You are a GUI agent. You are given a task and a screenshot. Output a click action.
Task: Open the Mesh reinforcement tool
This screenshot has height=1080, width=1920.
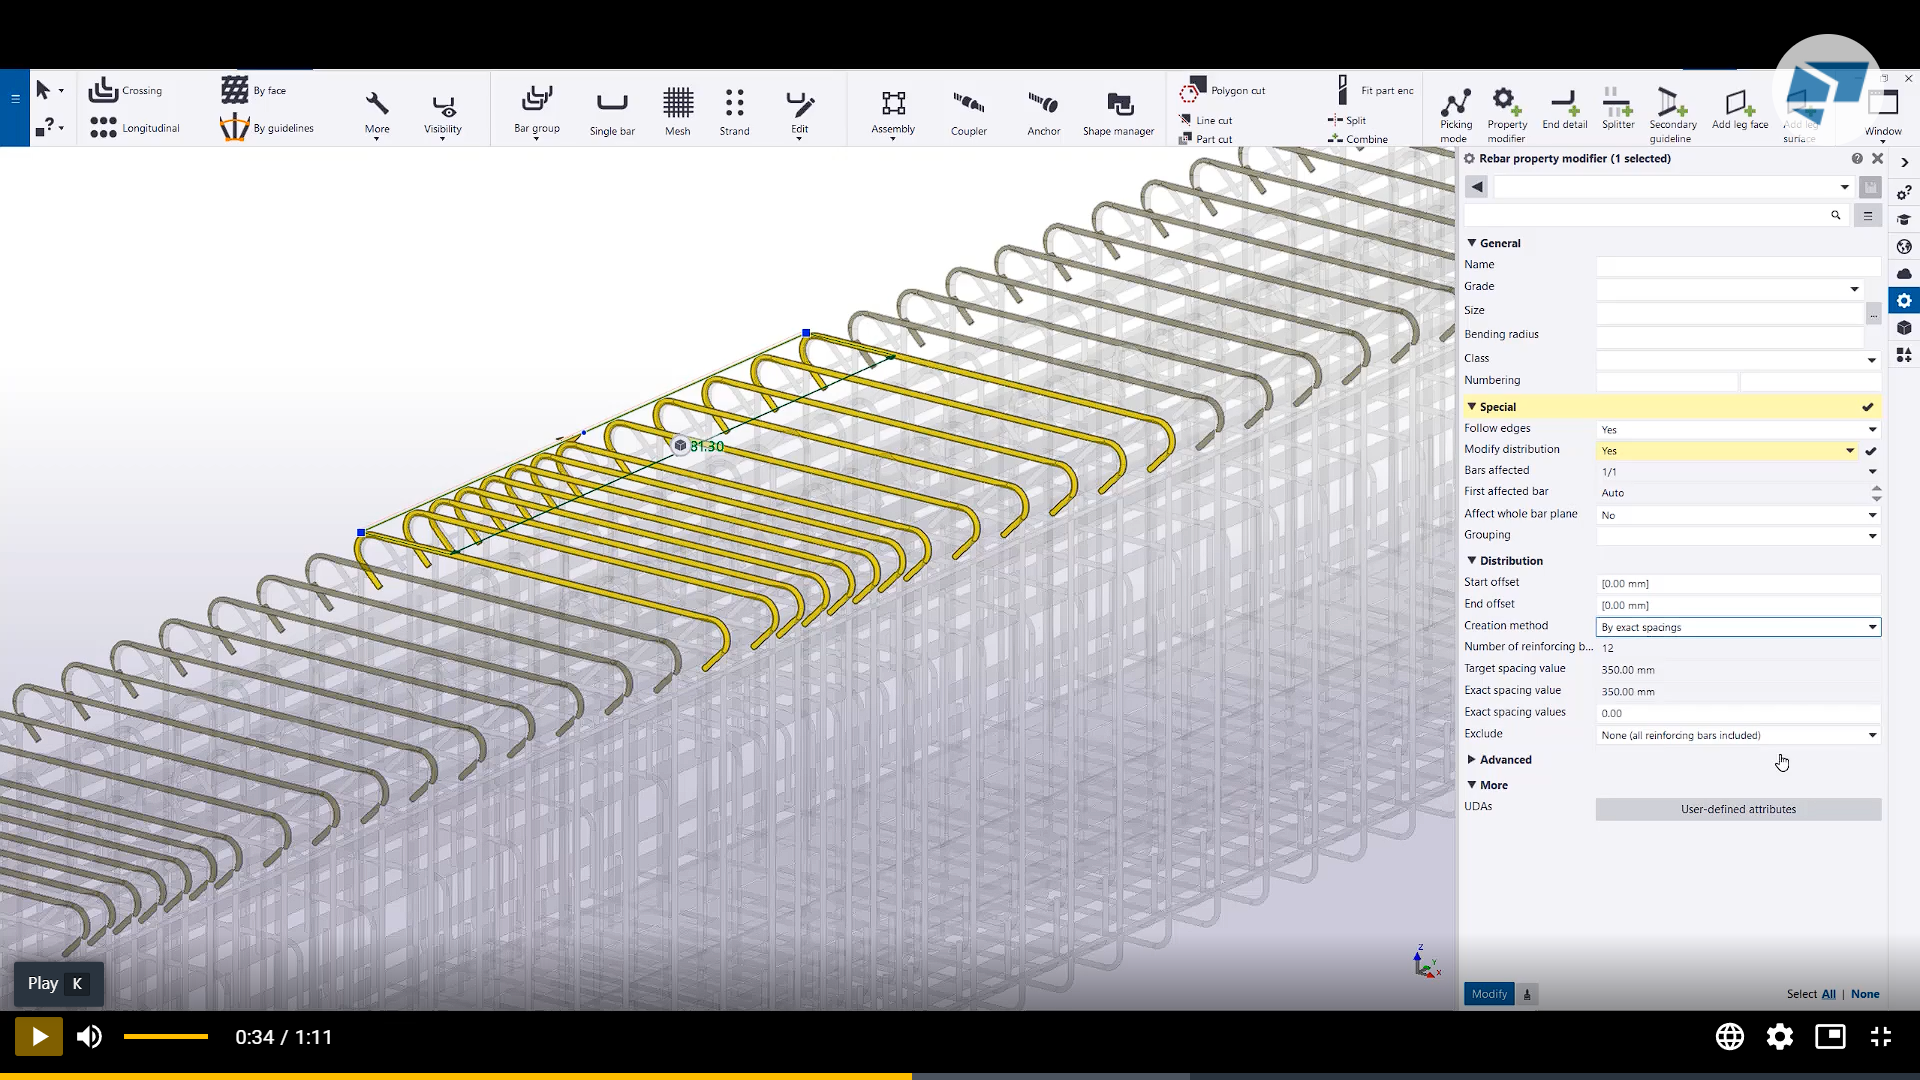(678, 110)
